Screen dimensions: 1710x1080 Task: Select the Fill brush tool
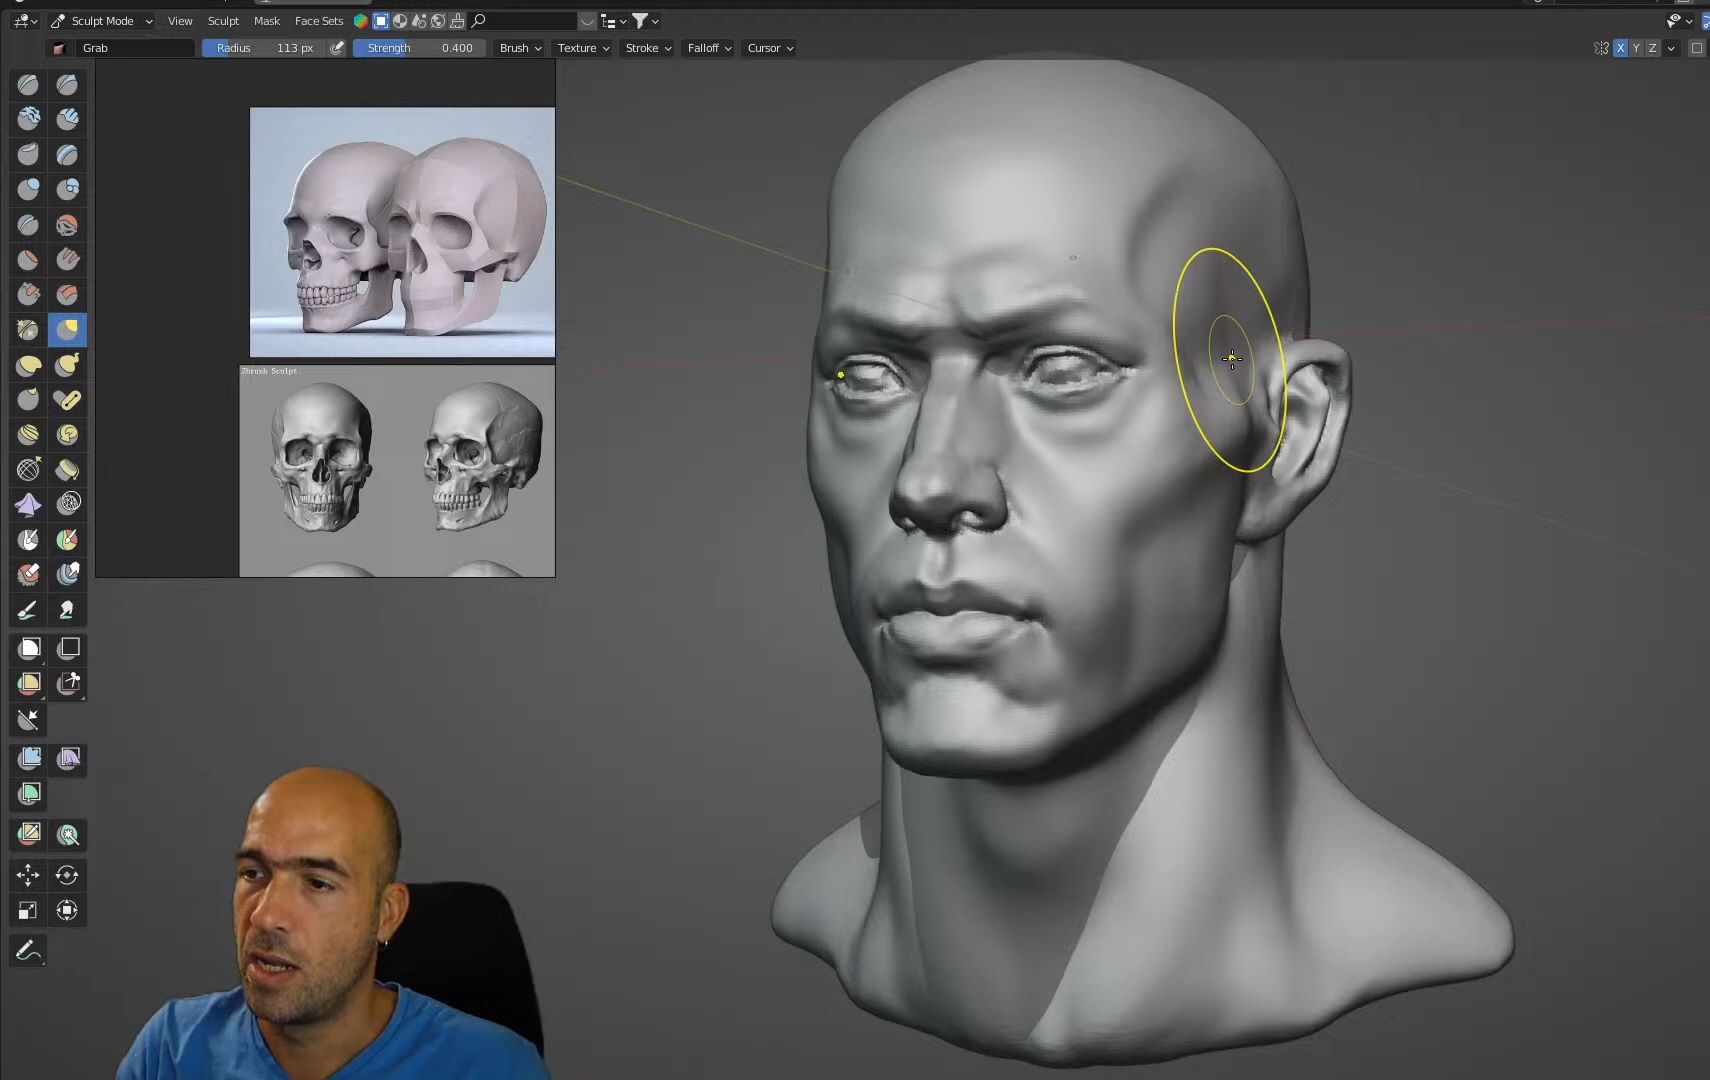click(x=67, y=260)
